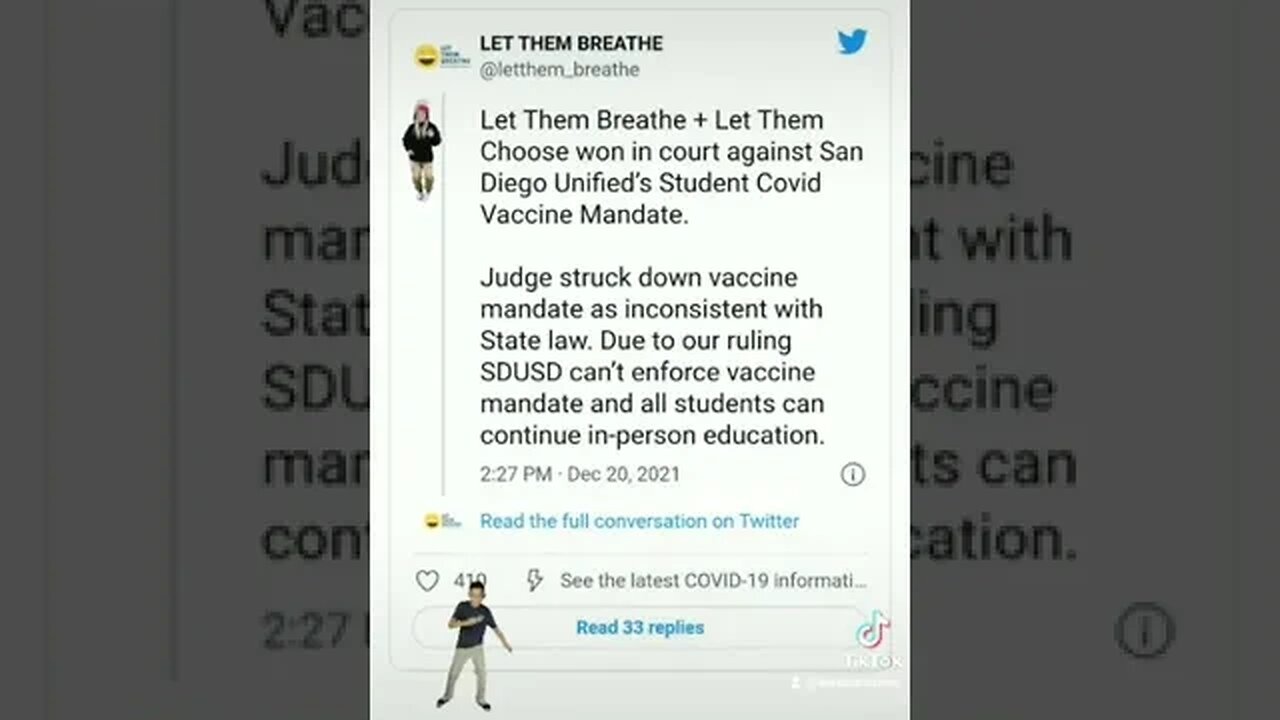Click the Read 33 replies button
Screen dimensions: 1280x720
coord(640,628)
